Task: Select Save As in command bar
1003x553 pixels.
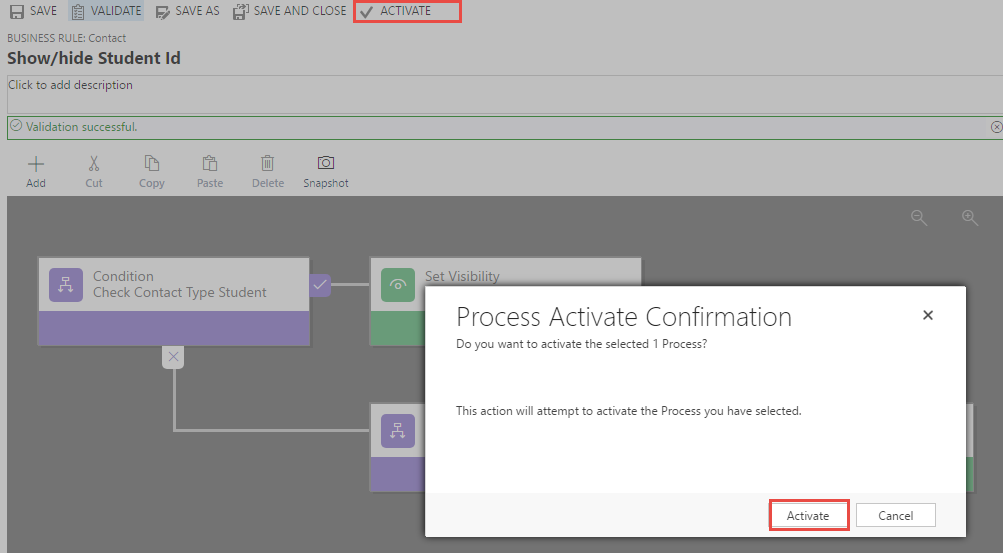Action: 187,12
